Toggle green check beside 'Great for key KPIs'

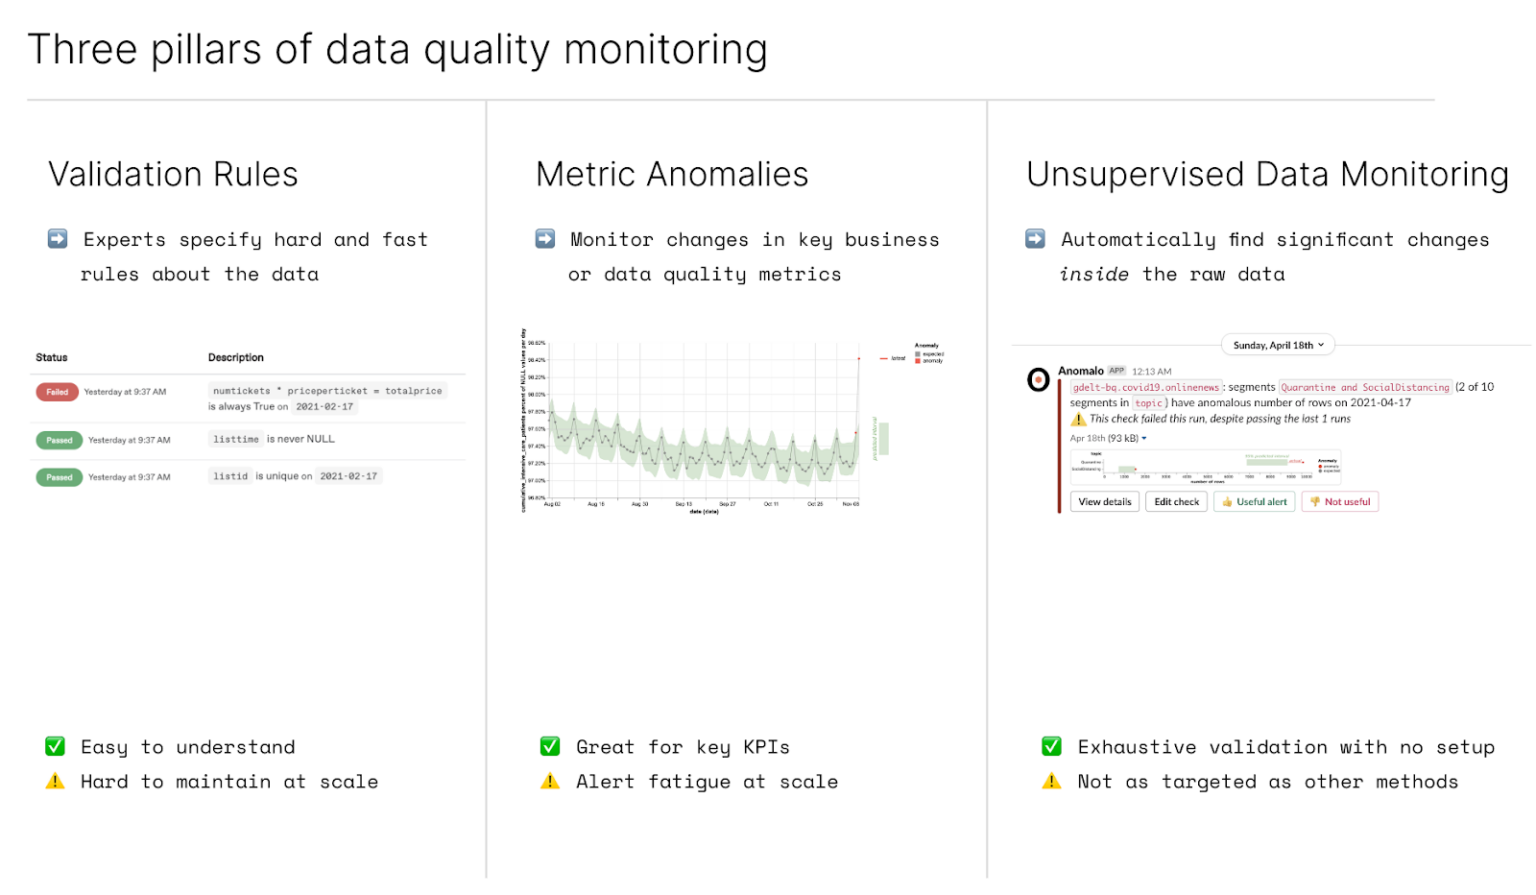550,746
